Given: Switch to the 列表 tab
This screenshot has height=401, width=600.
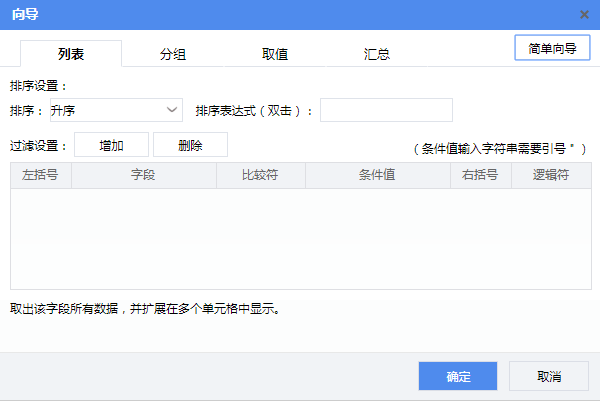Looking at the screenshot, I should [71, 54].
